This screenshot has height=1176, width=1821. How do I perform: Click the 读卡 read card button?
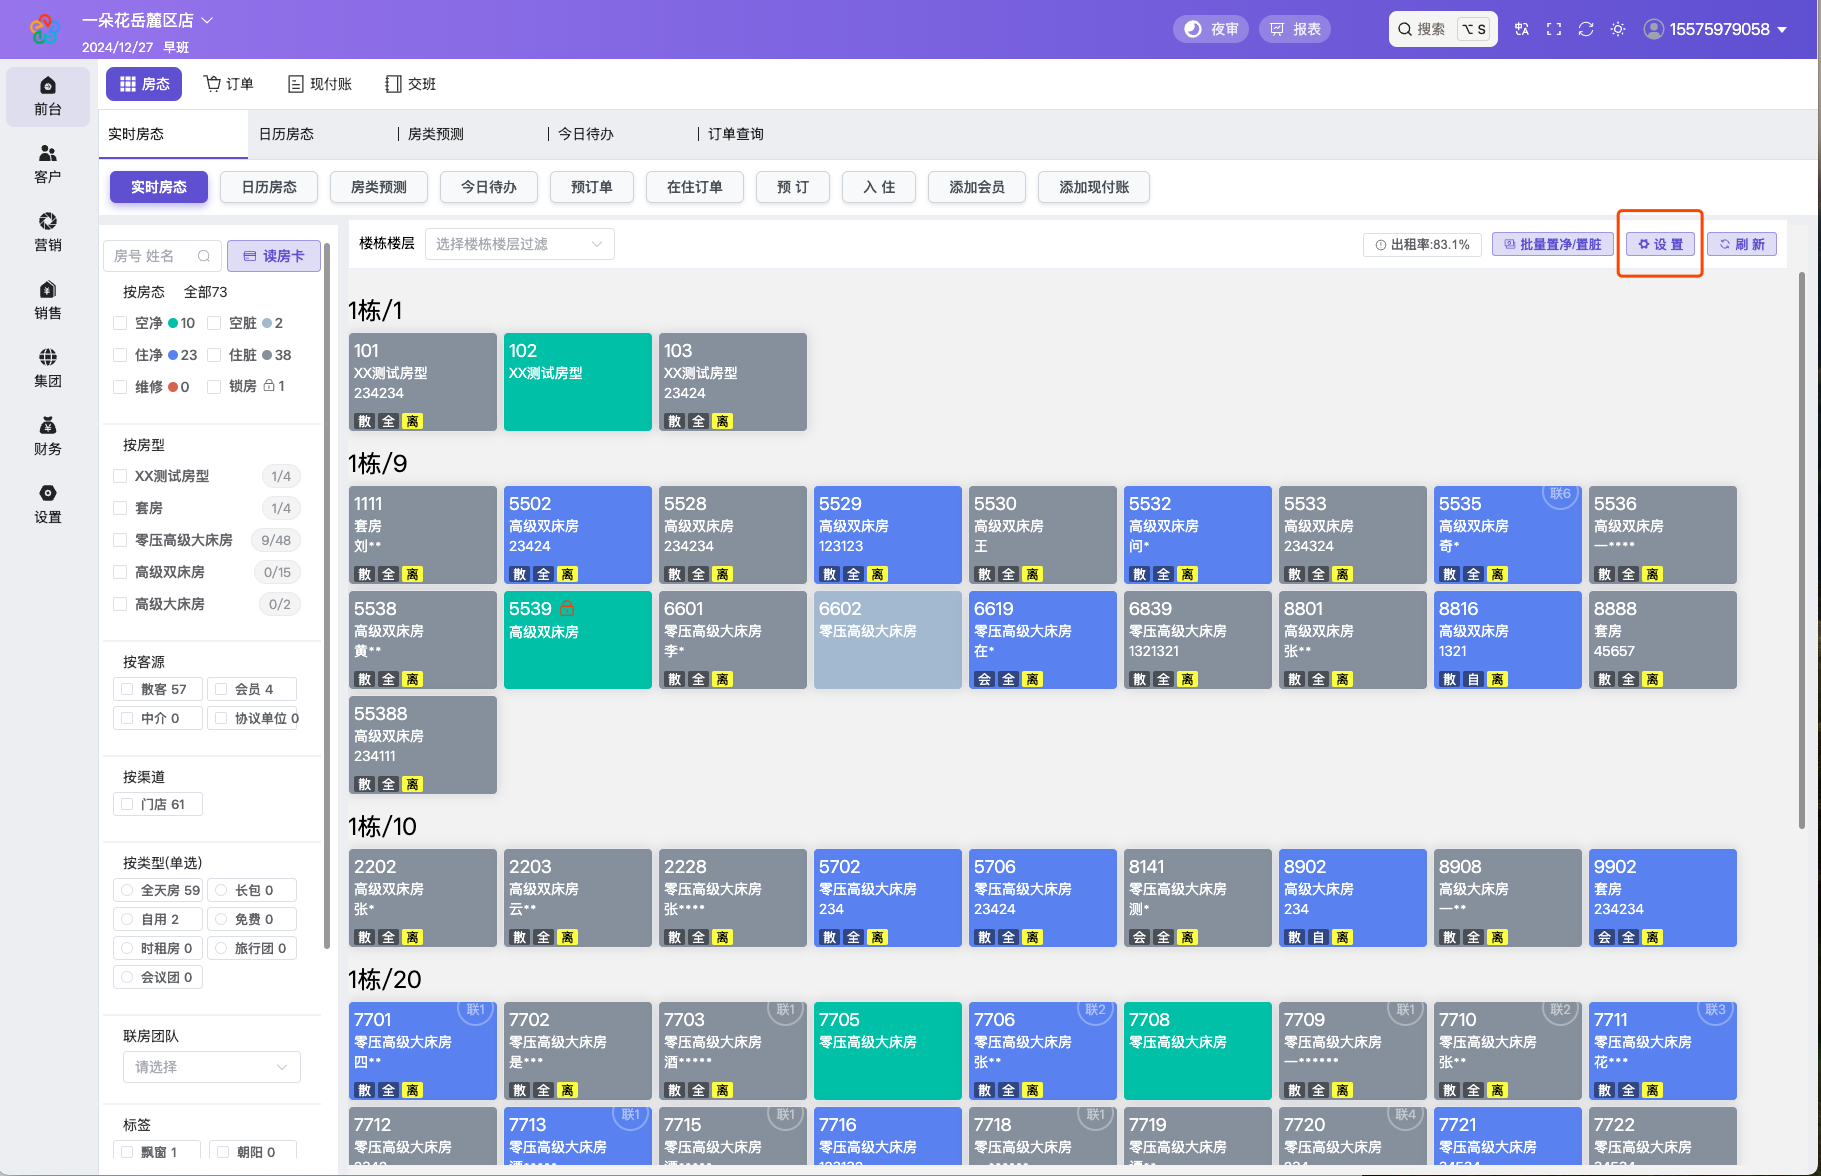[274, 256]
